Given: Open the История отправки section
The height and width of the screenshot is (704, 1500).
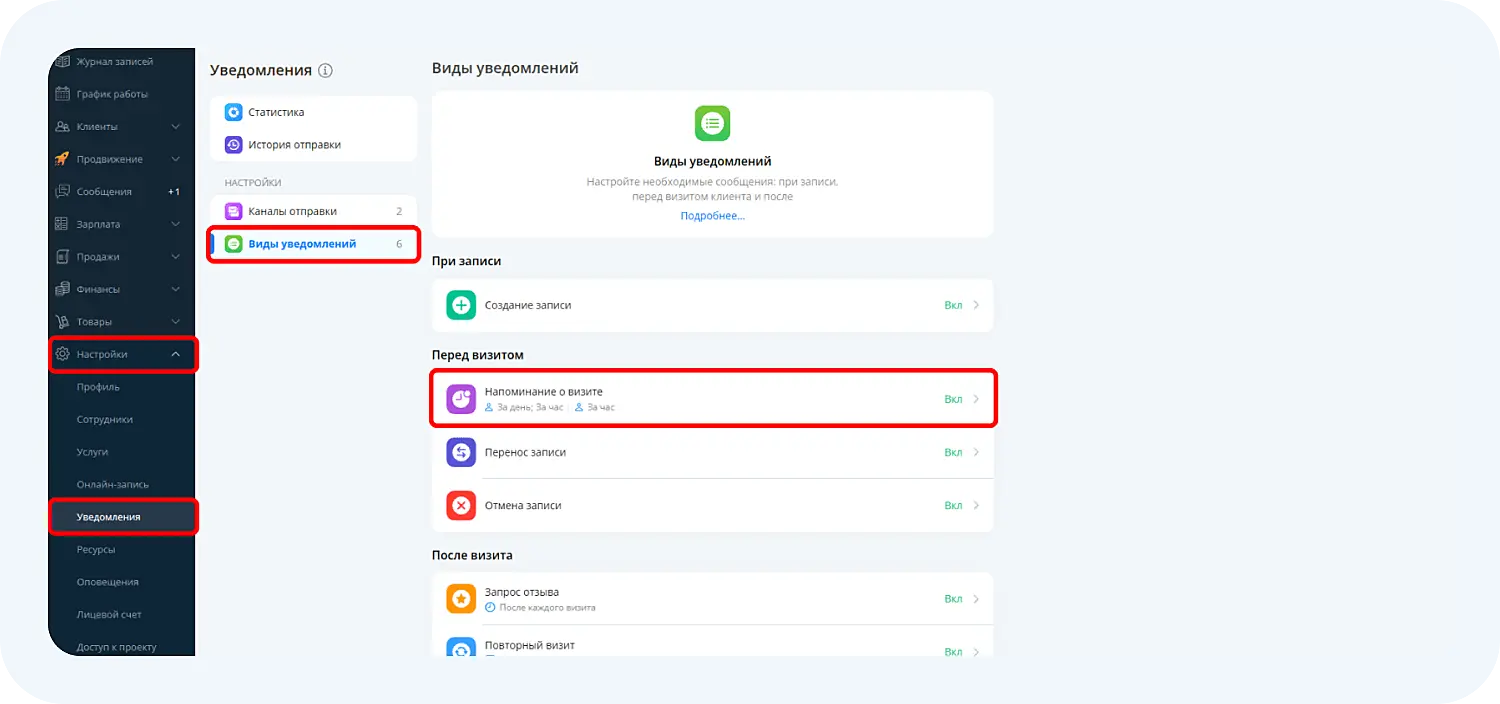Looking at the screenshot, I should click(313, 145).
